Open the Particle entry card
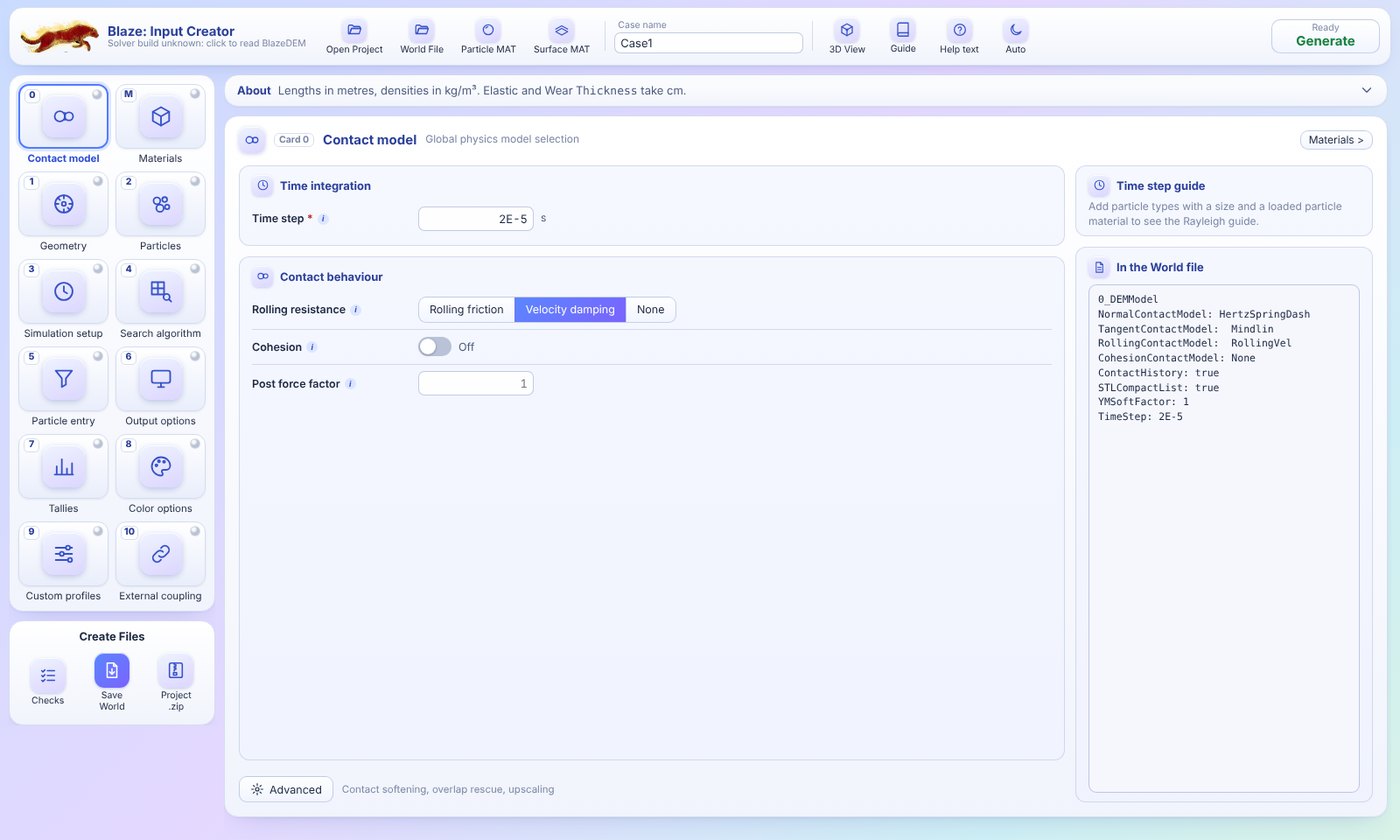 click(63, 379)
